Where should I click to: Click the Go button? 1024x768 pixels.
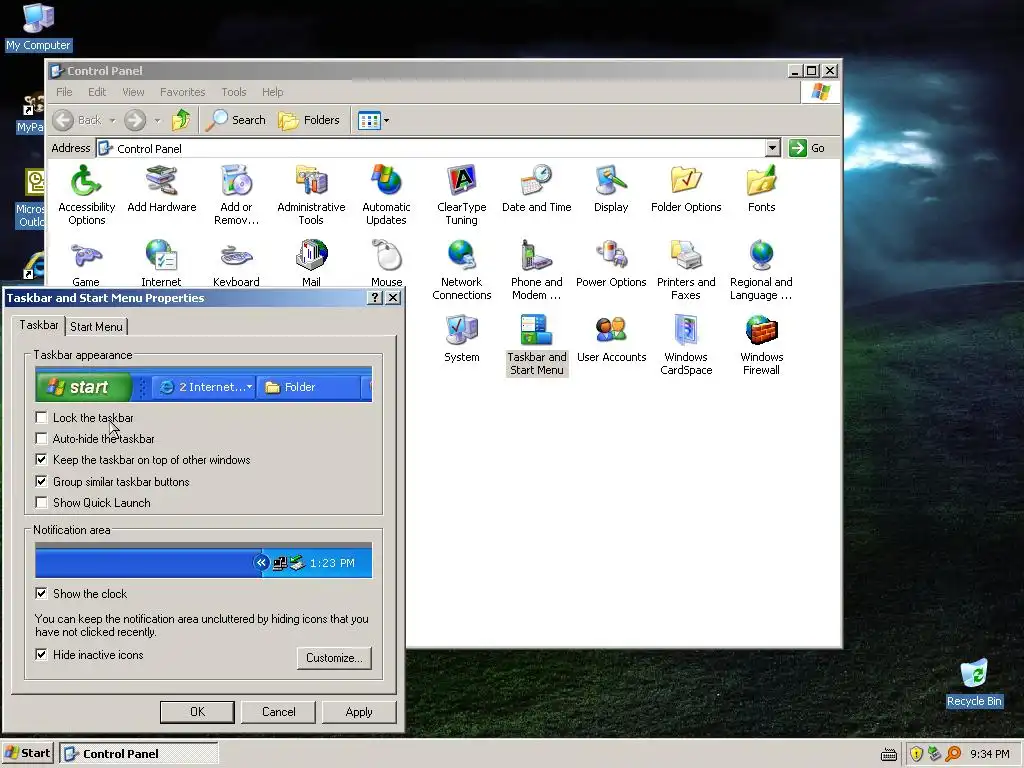807,148
